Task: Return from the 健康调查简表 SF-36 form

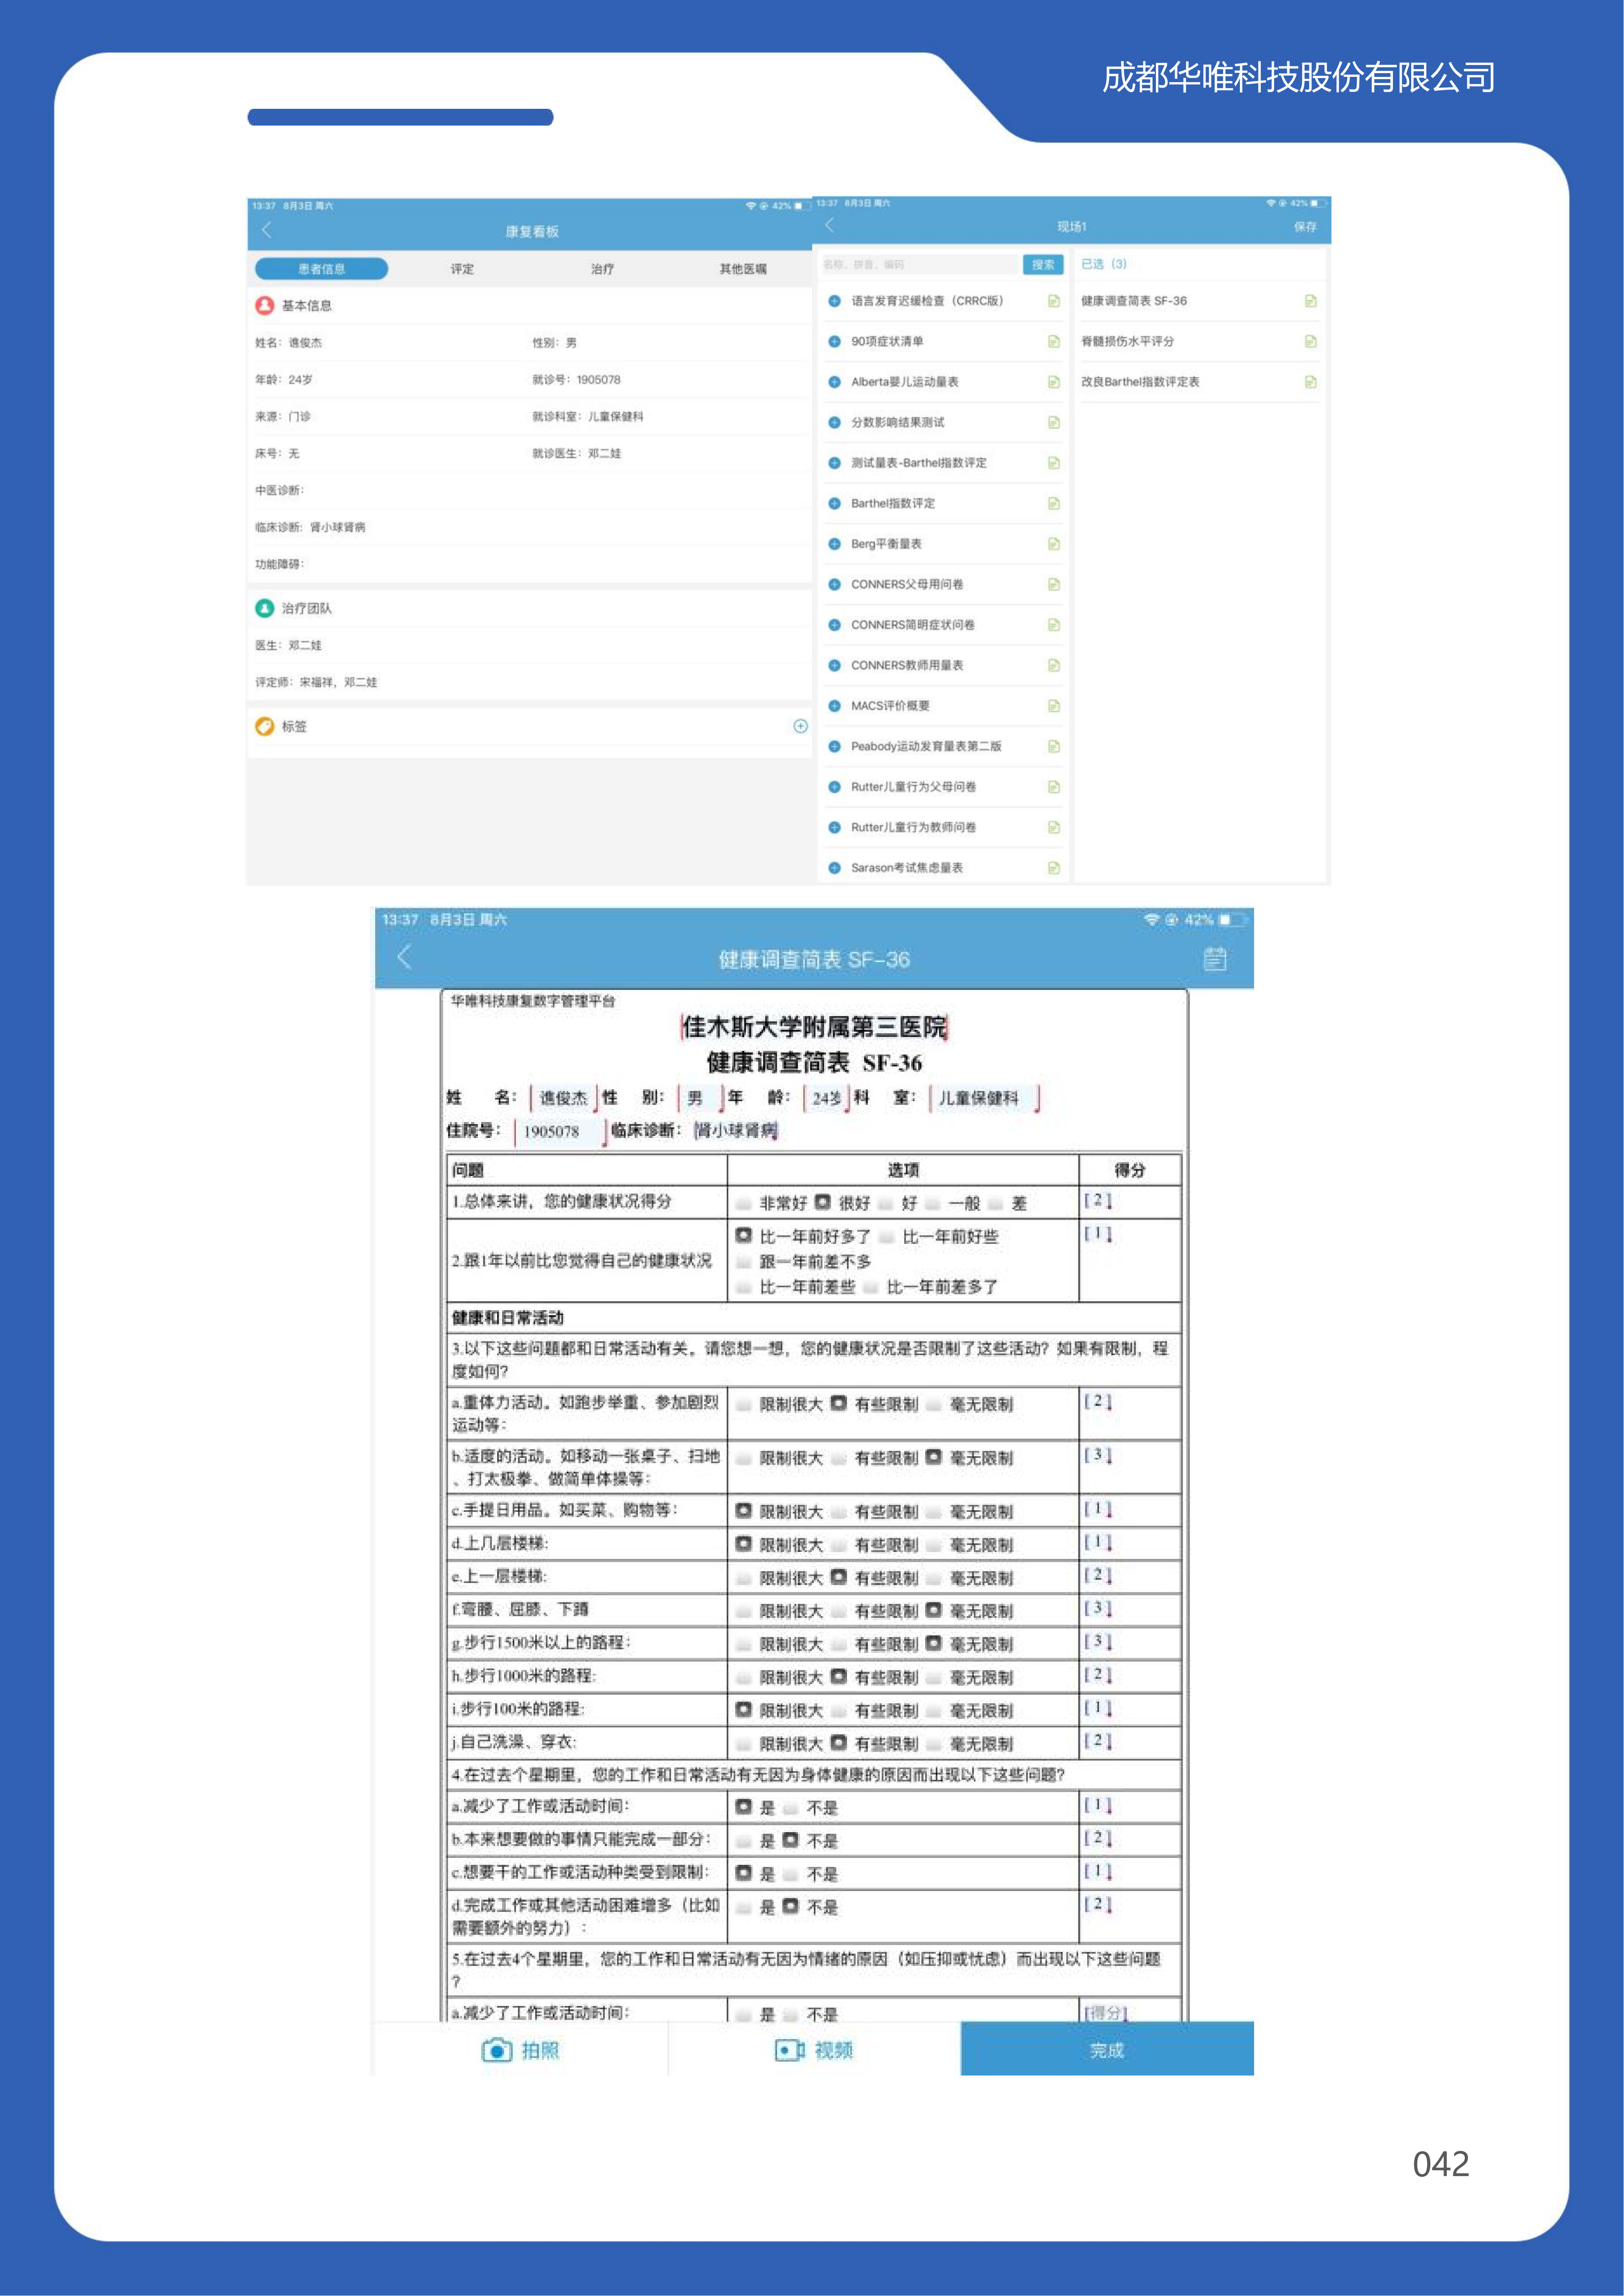Action: (x=404, y=957)
